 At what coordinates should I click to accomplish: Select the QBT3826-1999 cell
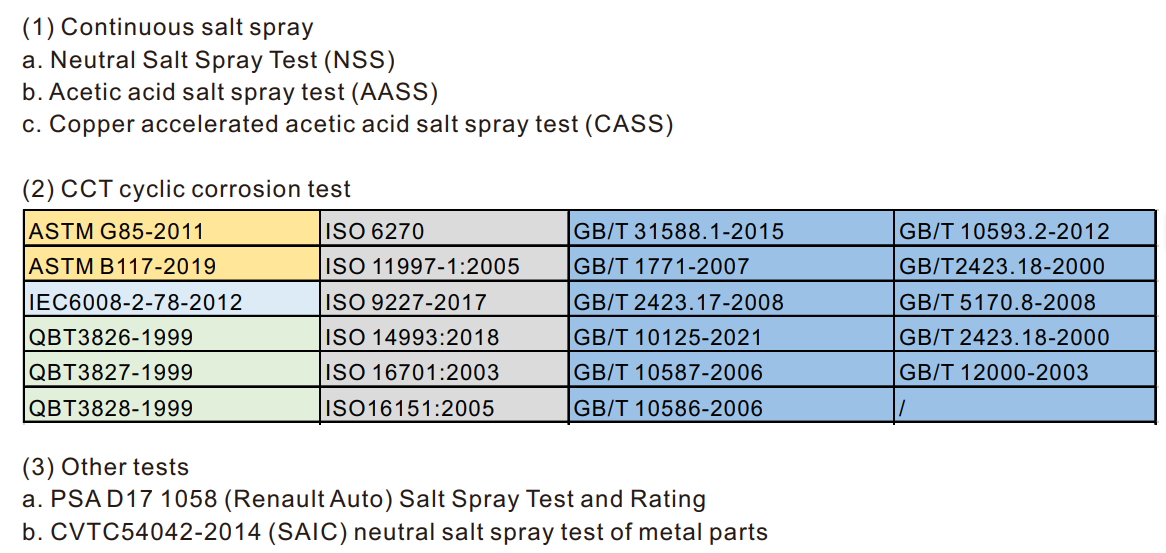click(172, 334)
